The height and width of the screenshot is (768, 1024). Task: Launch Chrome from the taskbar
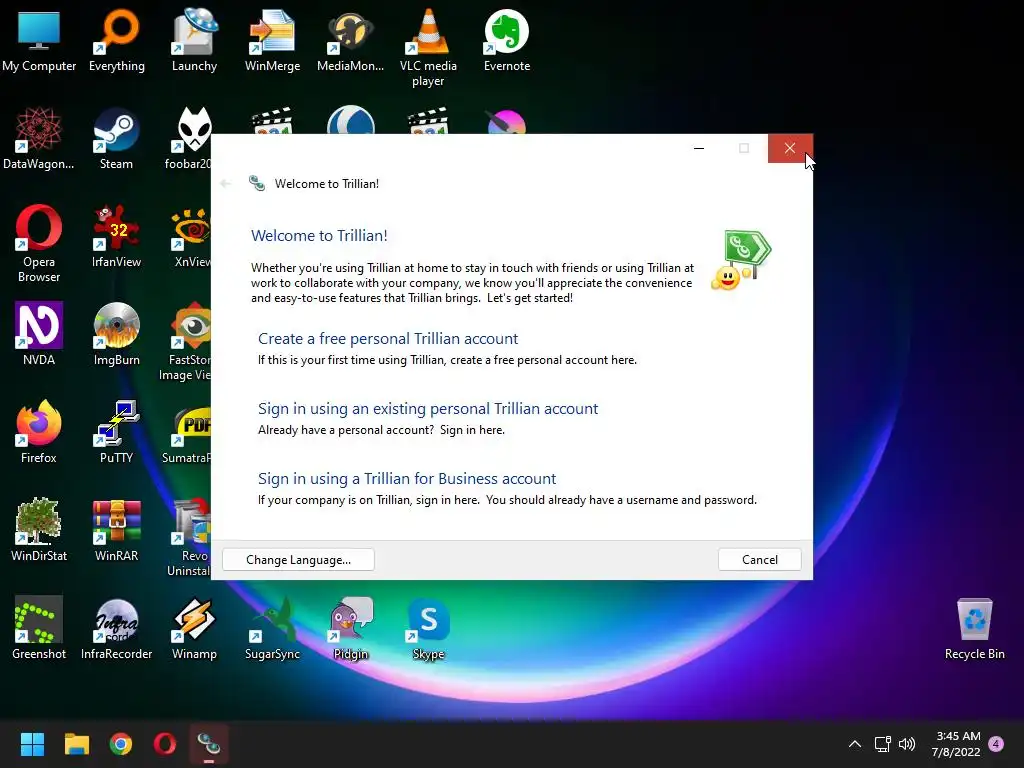click(x=121, y=744)
